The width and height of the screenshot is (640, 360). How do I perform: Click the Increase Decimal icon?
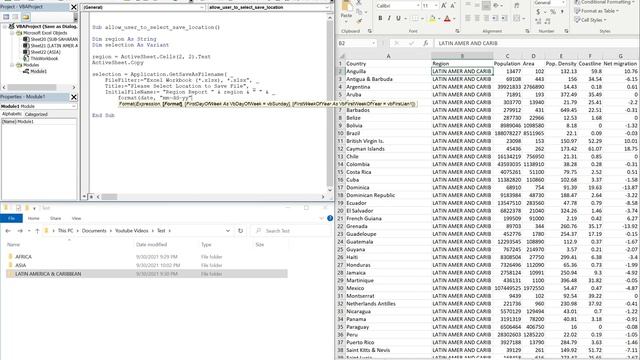[x=538, y=21]
